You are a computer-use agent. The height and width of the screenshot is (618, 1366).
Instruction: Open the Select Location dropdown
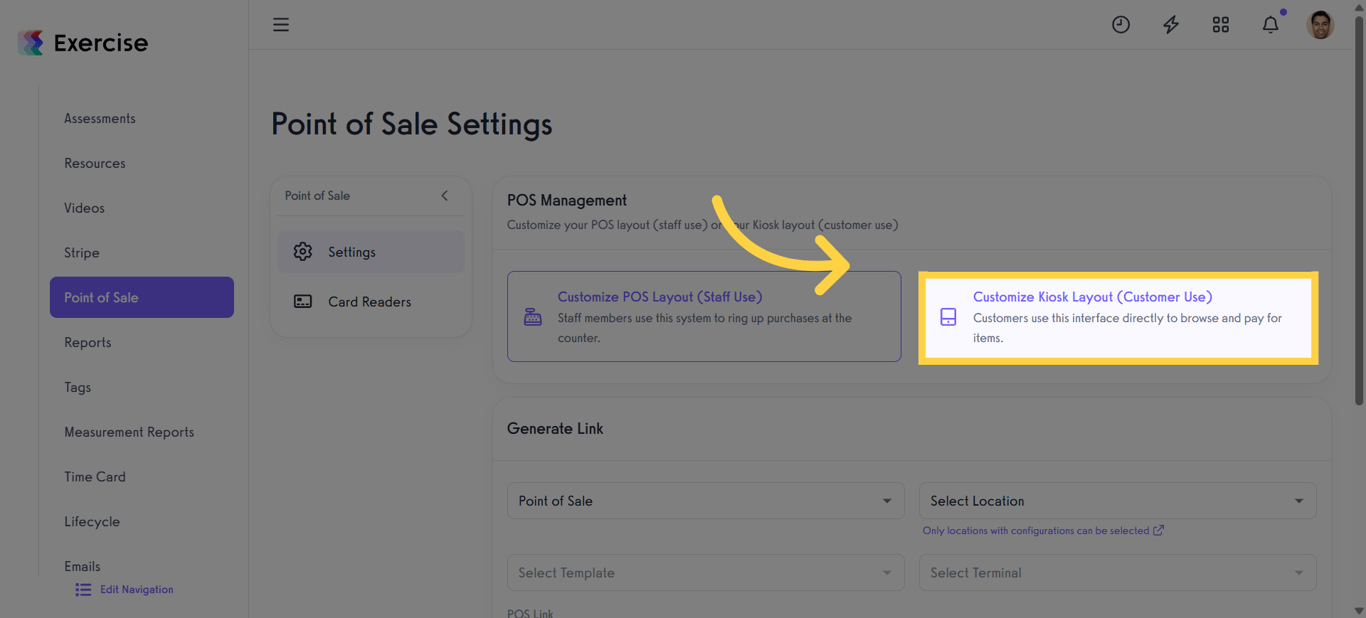(1117, 500)
